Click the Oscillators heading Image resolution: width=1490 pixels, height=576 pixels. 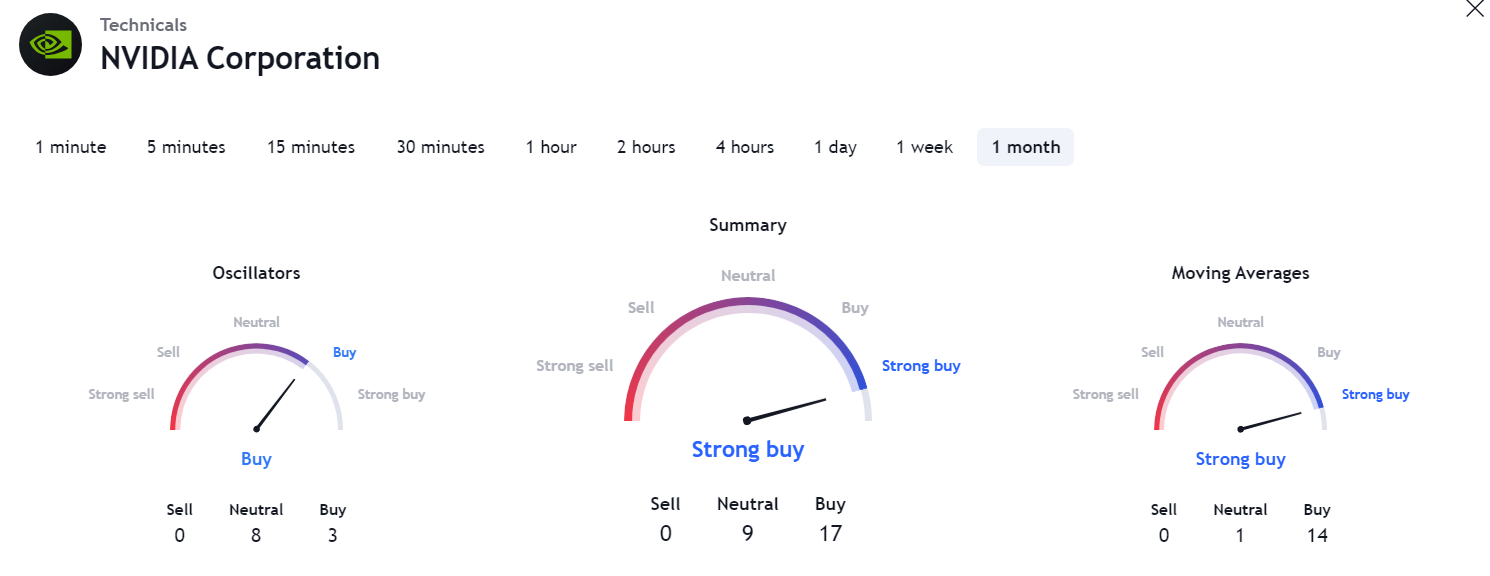coord(257,272)
